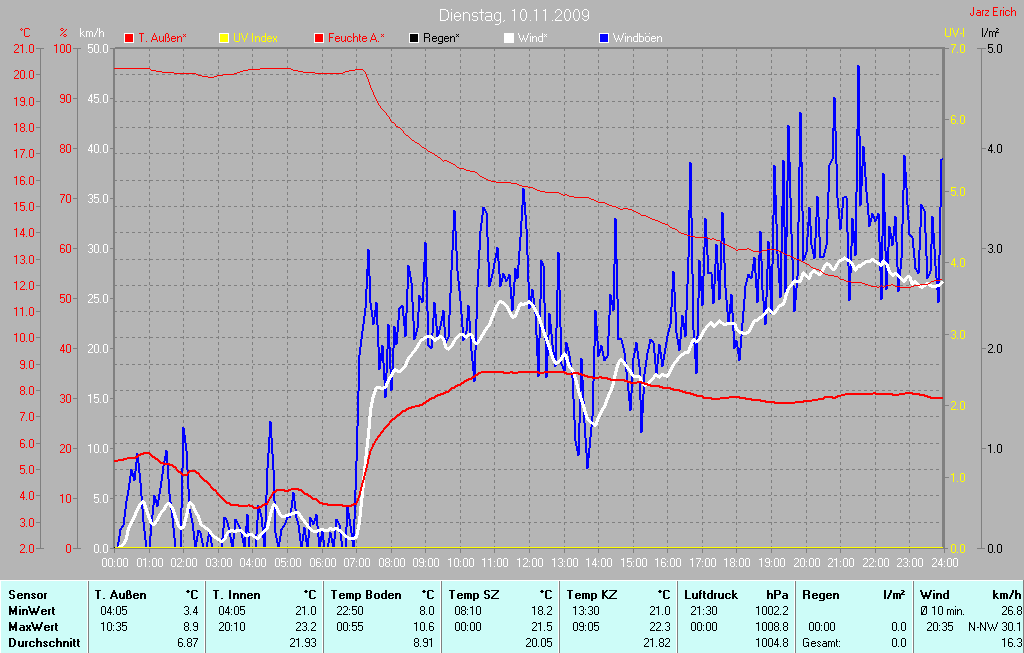
Task: Click the blue Windböen legend square
Action: 604,38
